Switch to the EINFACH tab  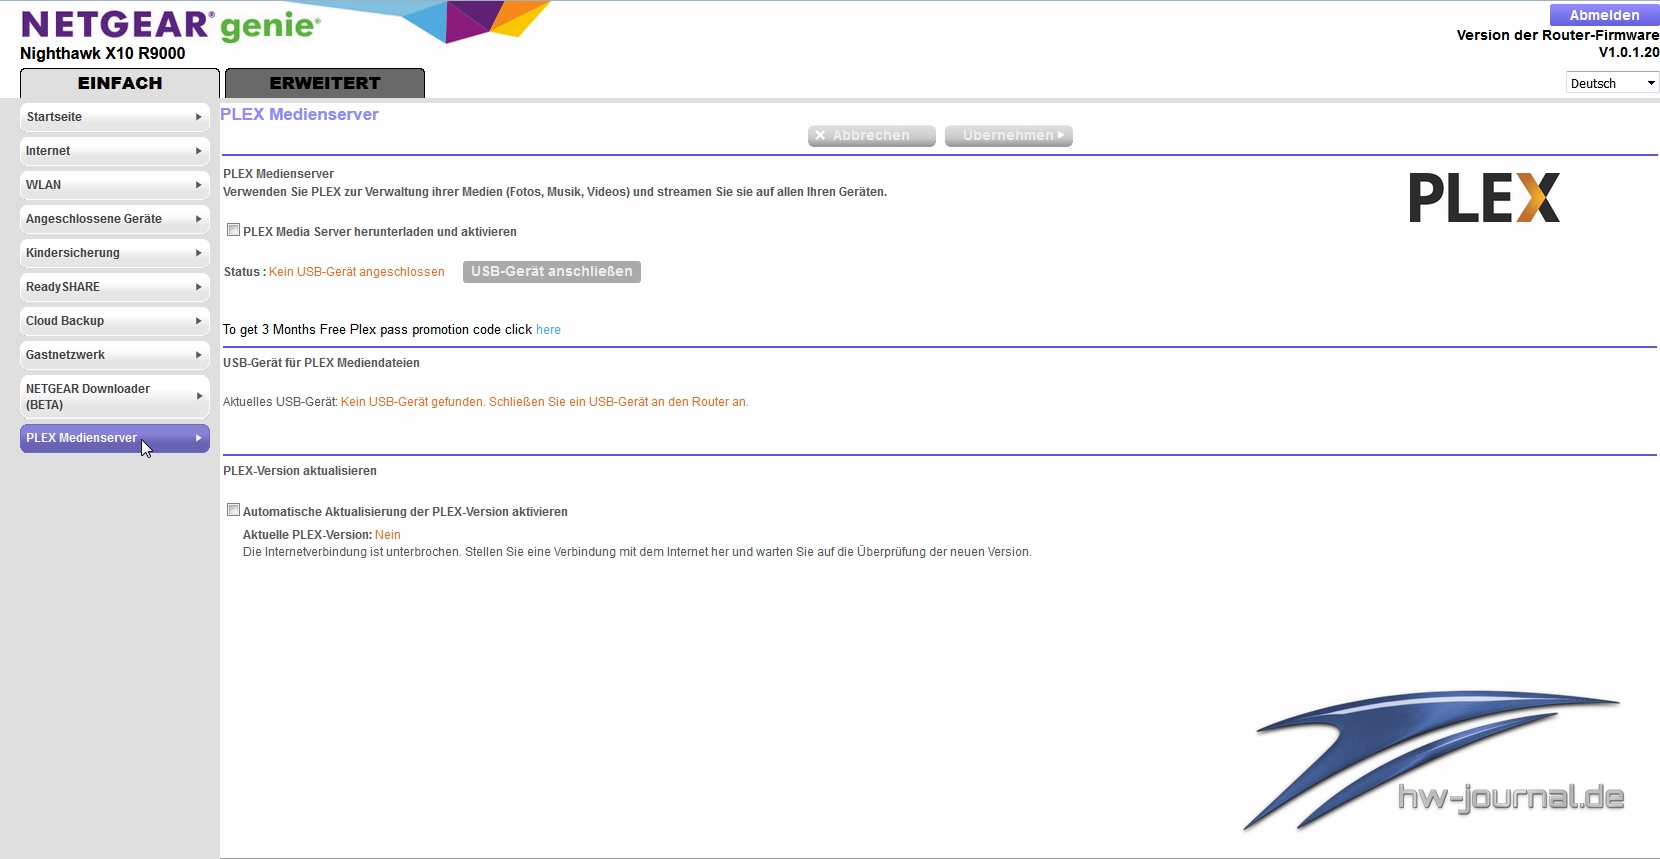(x=120, y=83)
